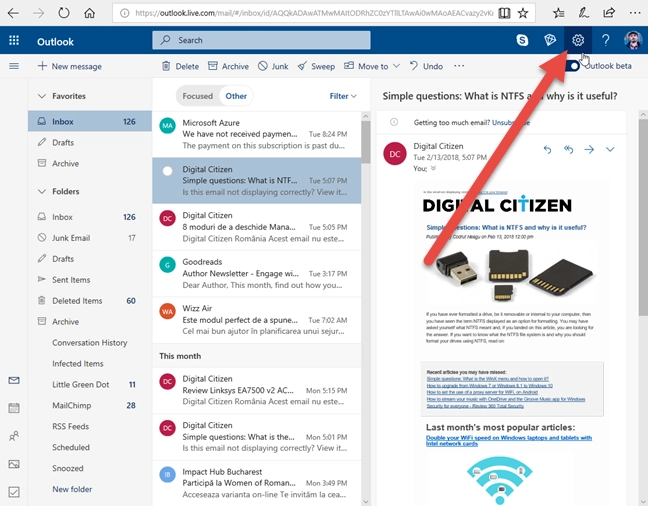Image resolution: width=648 pixels, height=506 pixels.
Task: Switch to the Other tab
Action: point(236,96)
